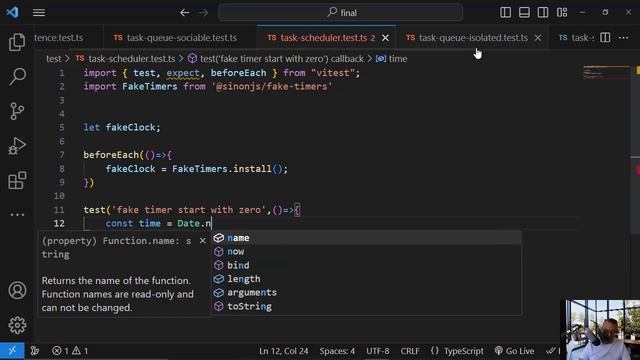This screenshot has width=640, height=360.
Task: Choose 'bind' autocomplete suggestion
Action: click(x=366, y=265)
